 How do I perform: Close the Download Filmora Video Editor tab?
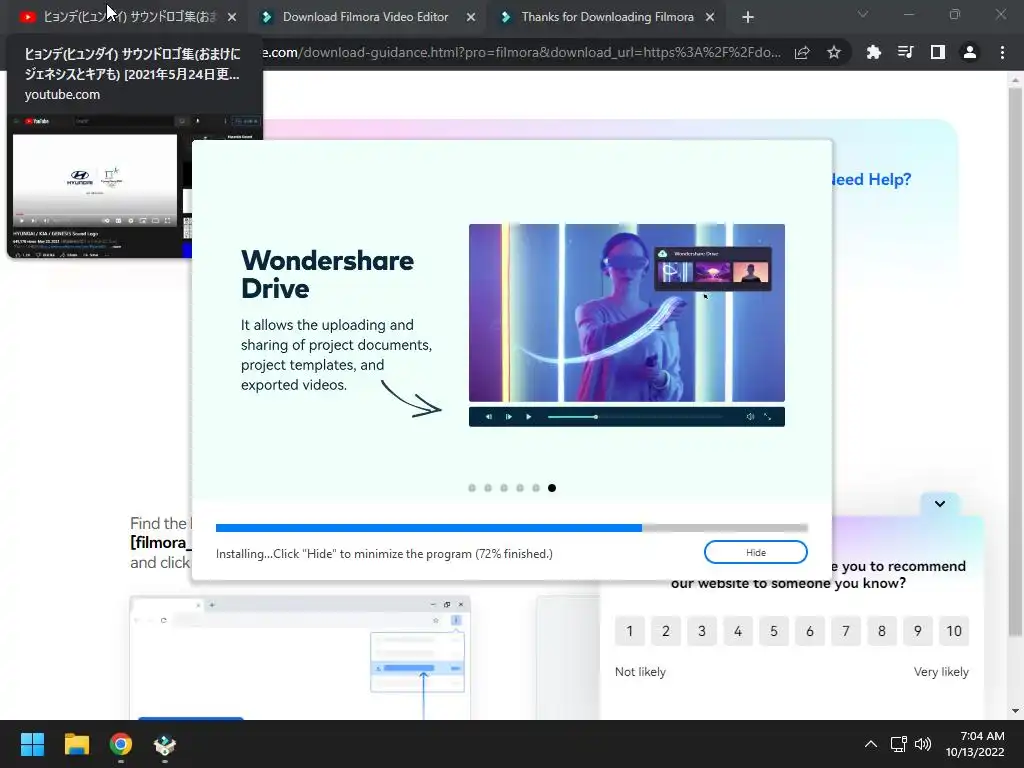[x=471, y=18]
